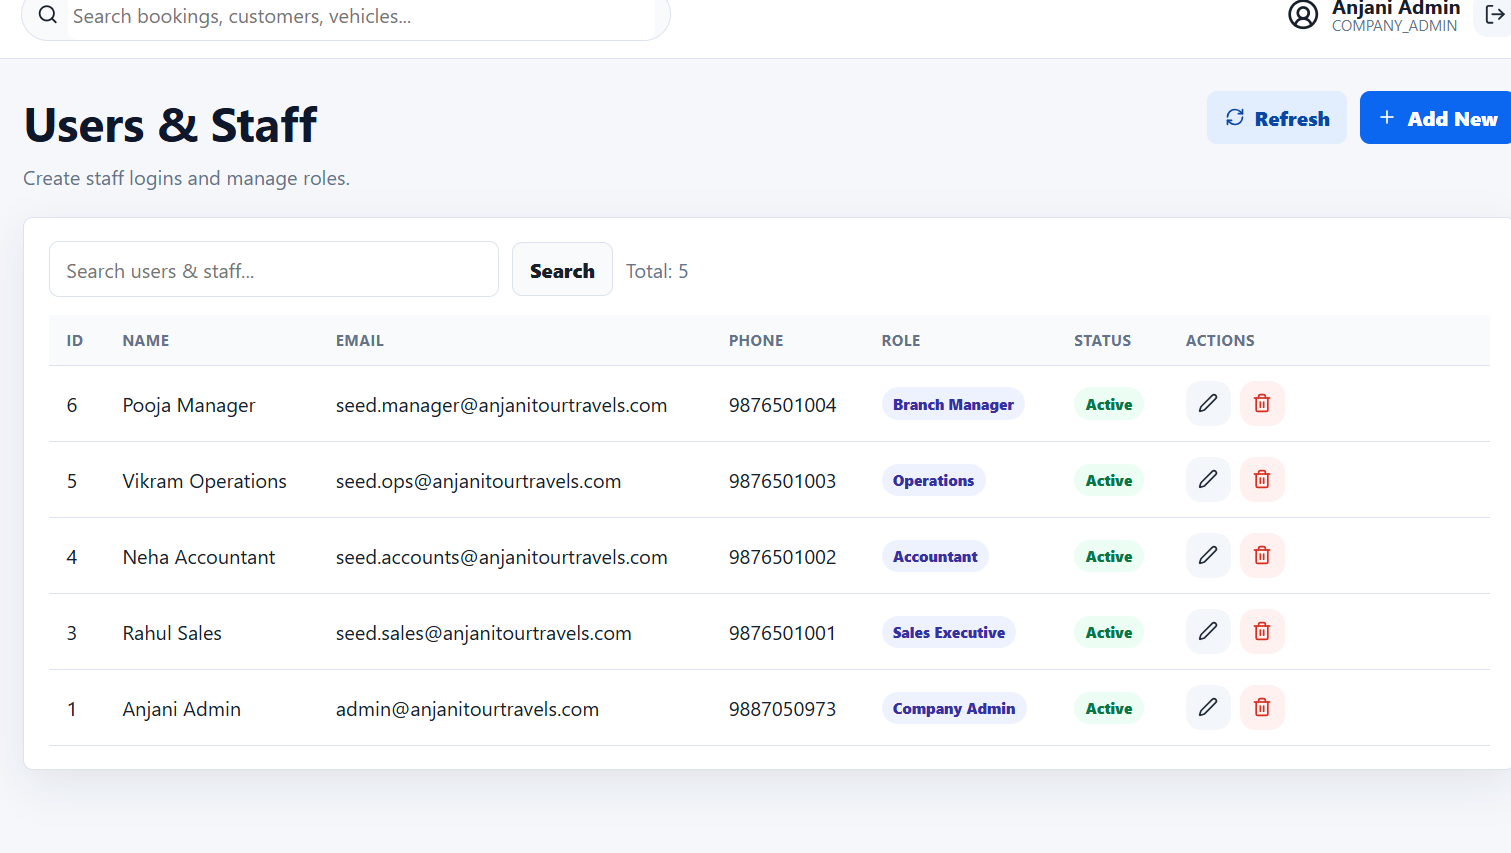
Task: Click the Total: 5 count label
Action: click(657, 271)
